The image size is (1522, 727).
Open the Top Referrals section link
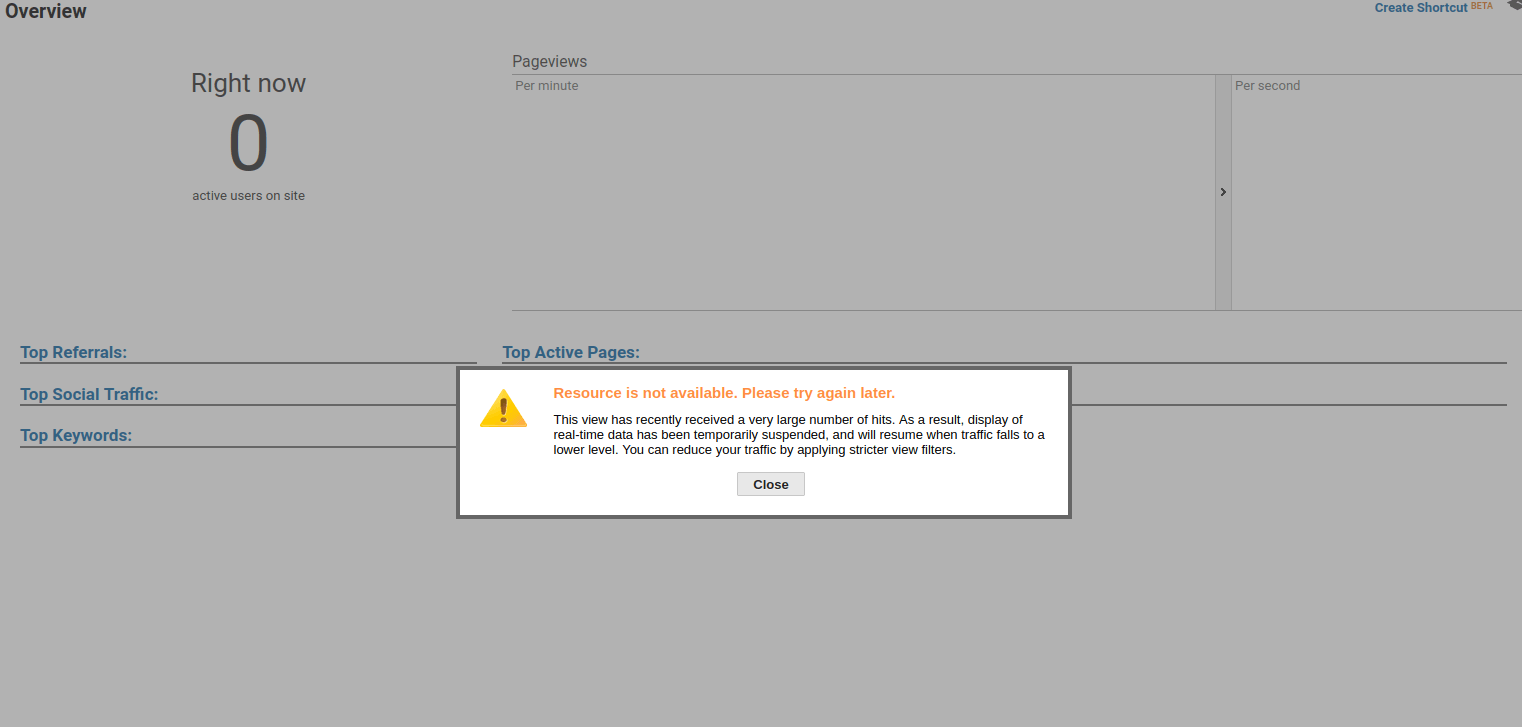pyautogui.click(x=74, y=352)
